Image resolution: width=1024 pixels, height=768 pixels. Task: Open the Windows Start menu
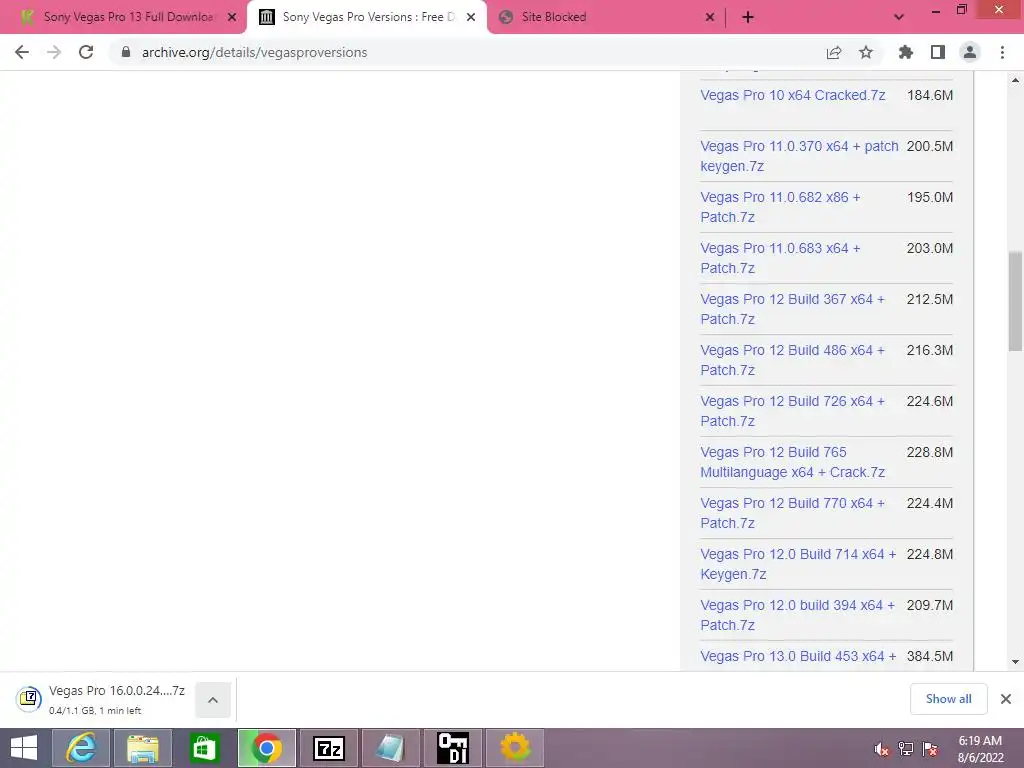(24, 748)
